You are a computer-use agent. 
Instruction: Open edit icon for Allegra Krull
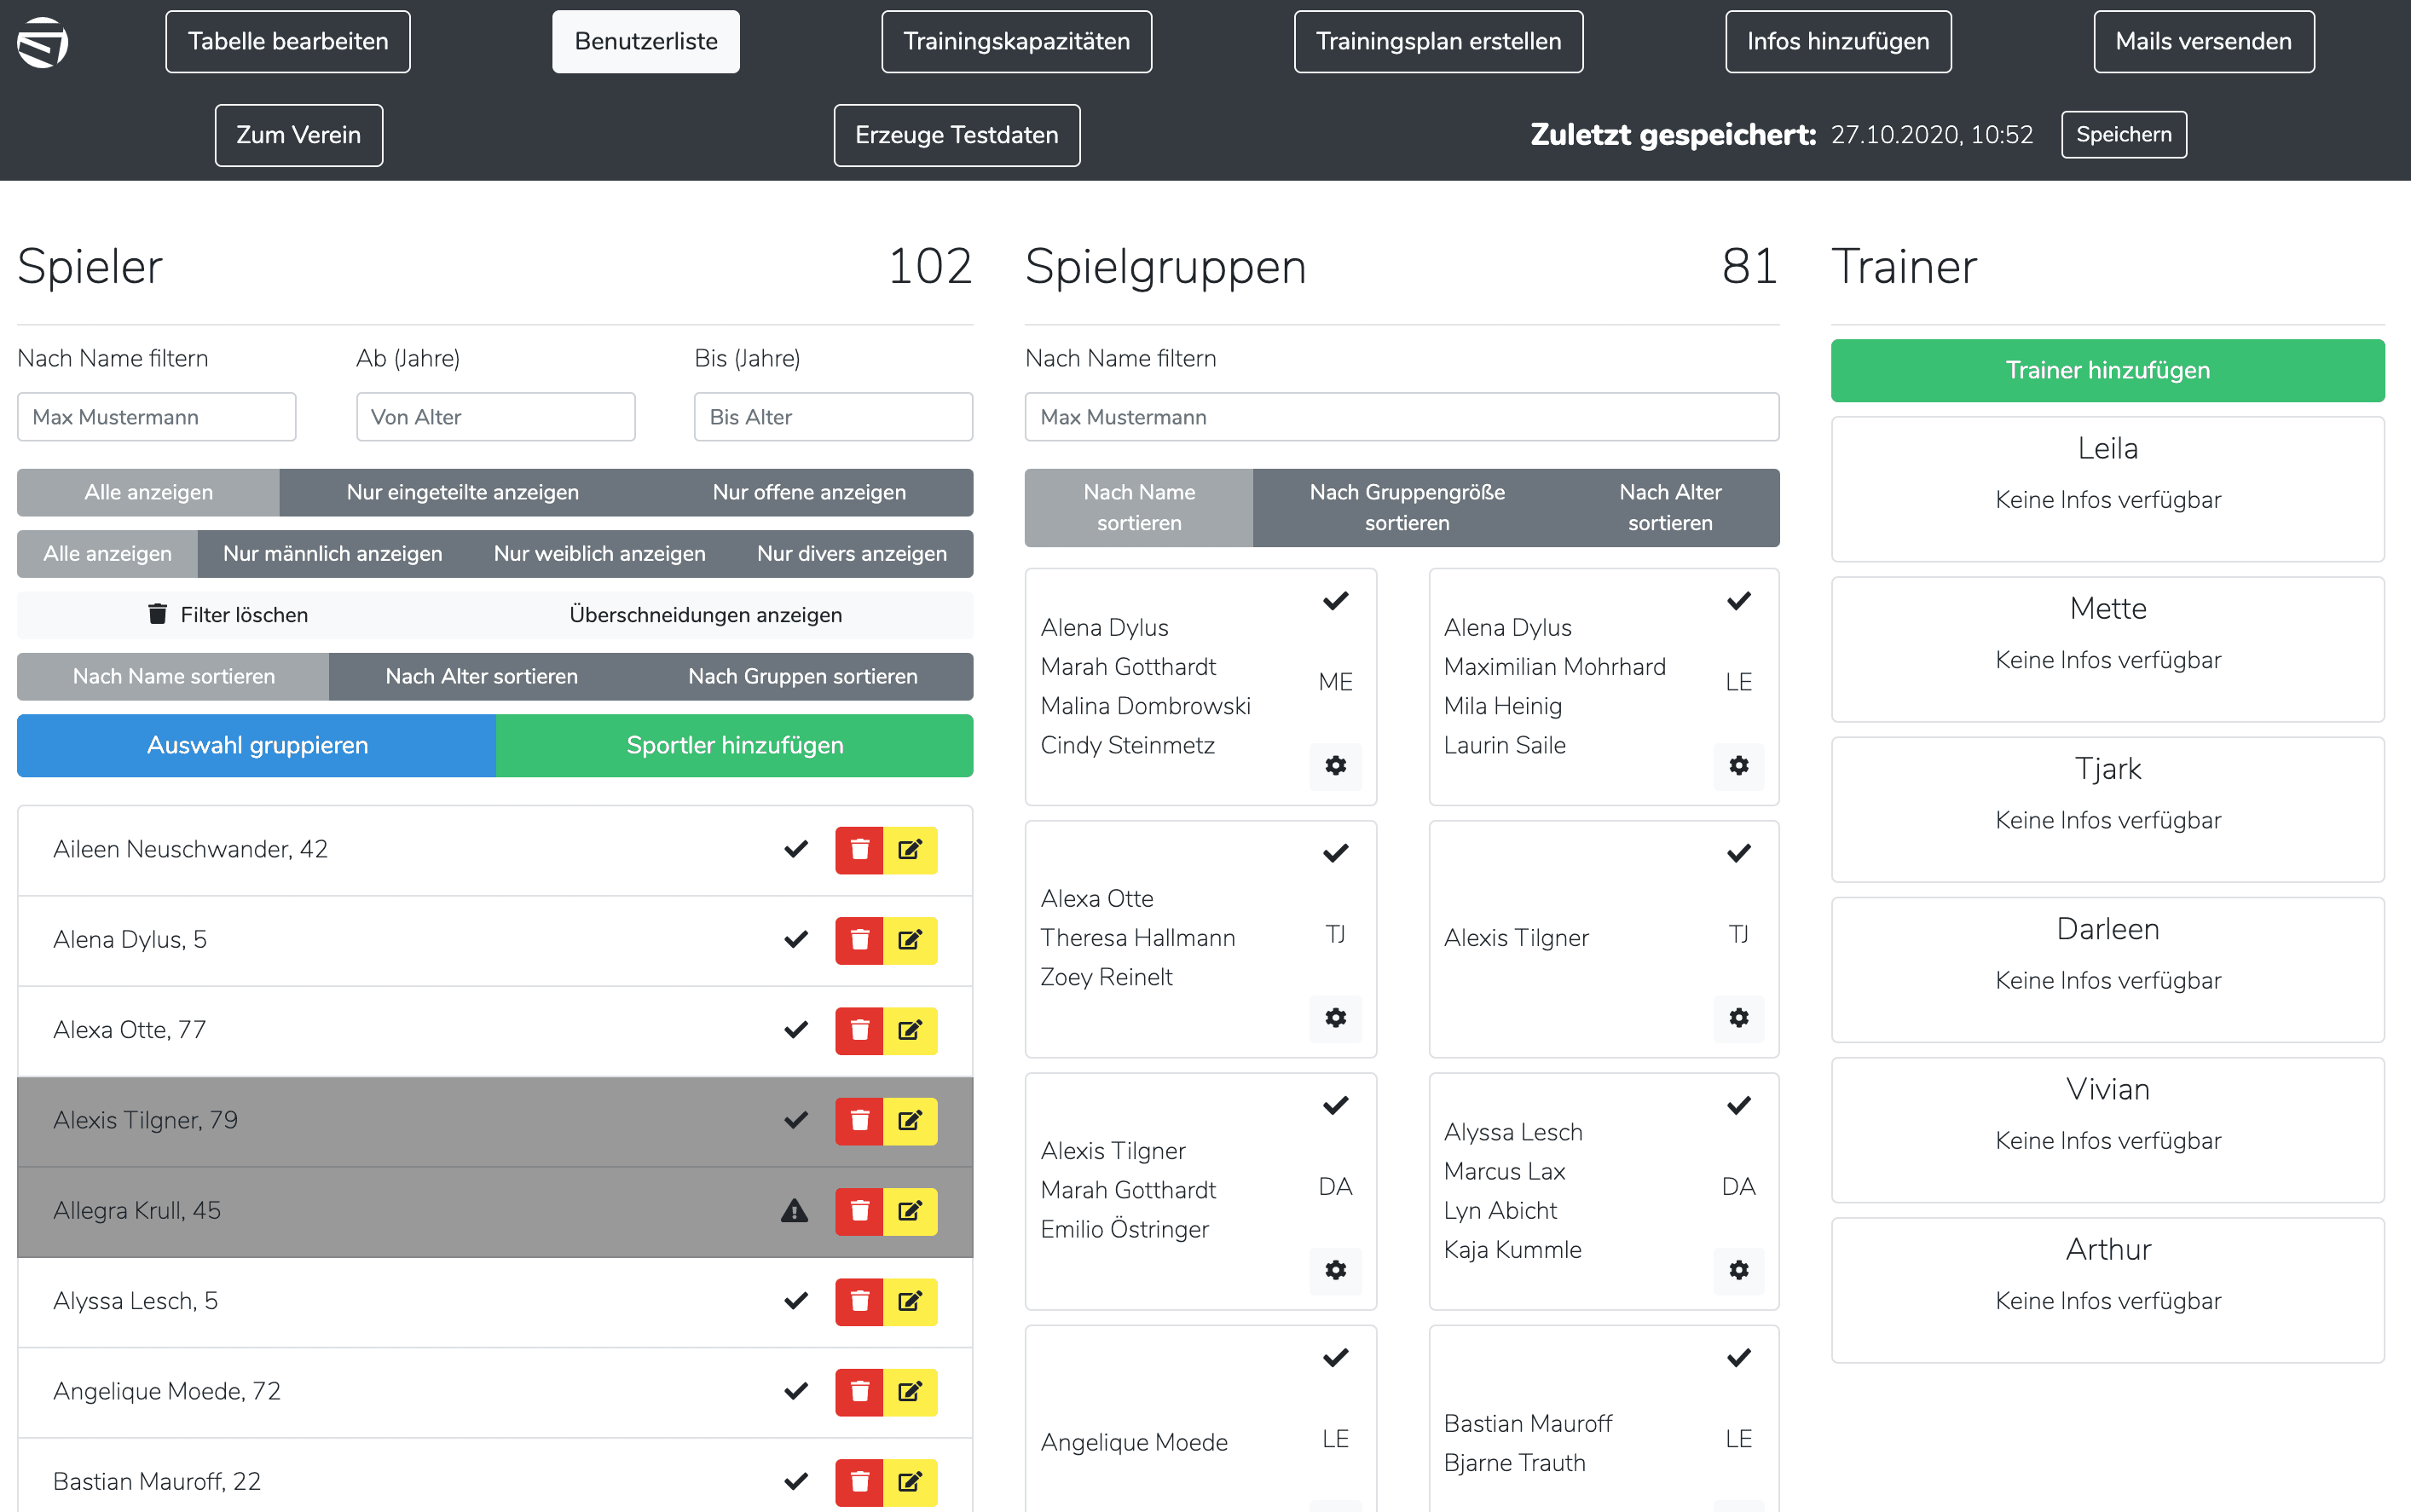point(910,1211)
